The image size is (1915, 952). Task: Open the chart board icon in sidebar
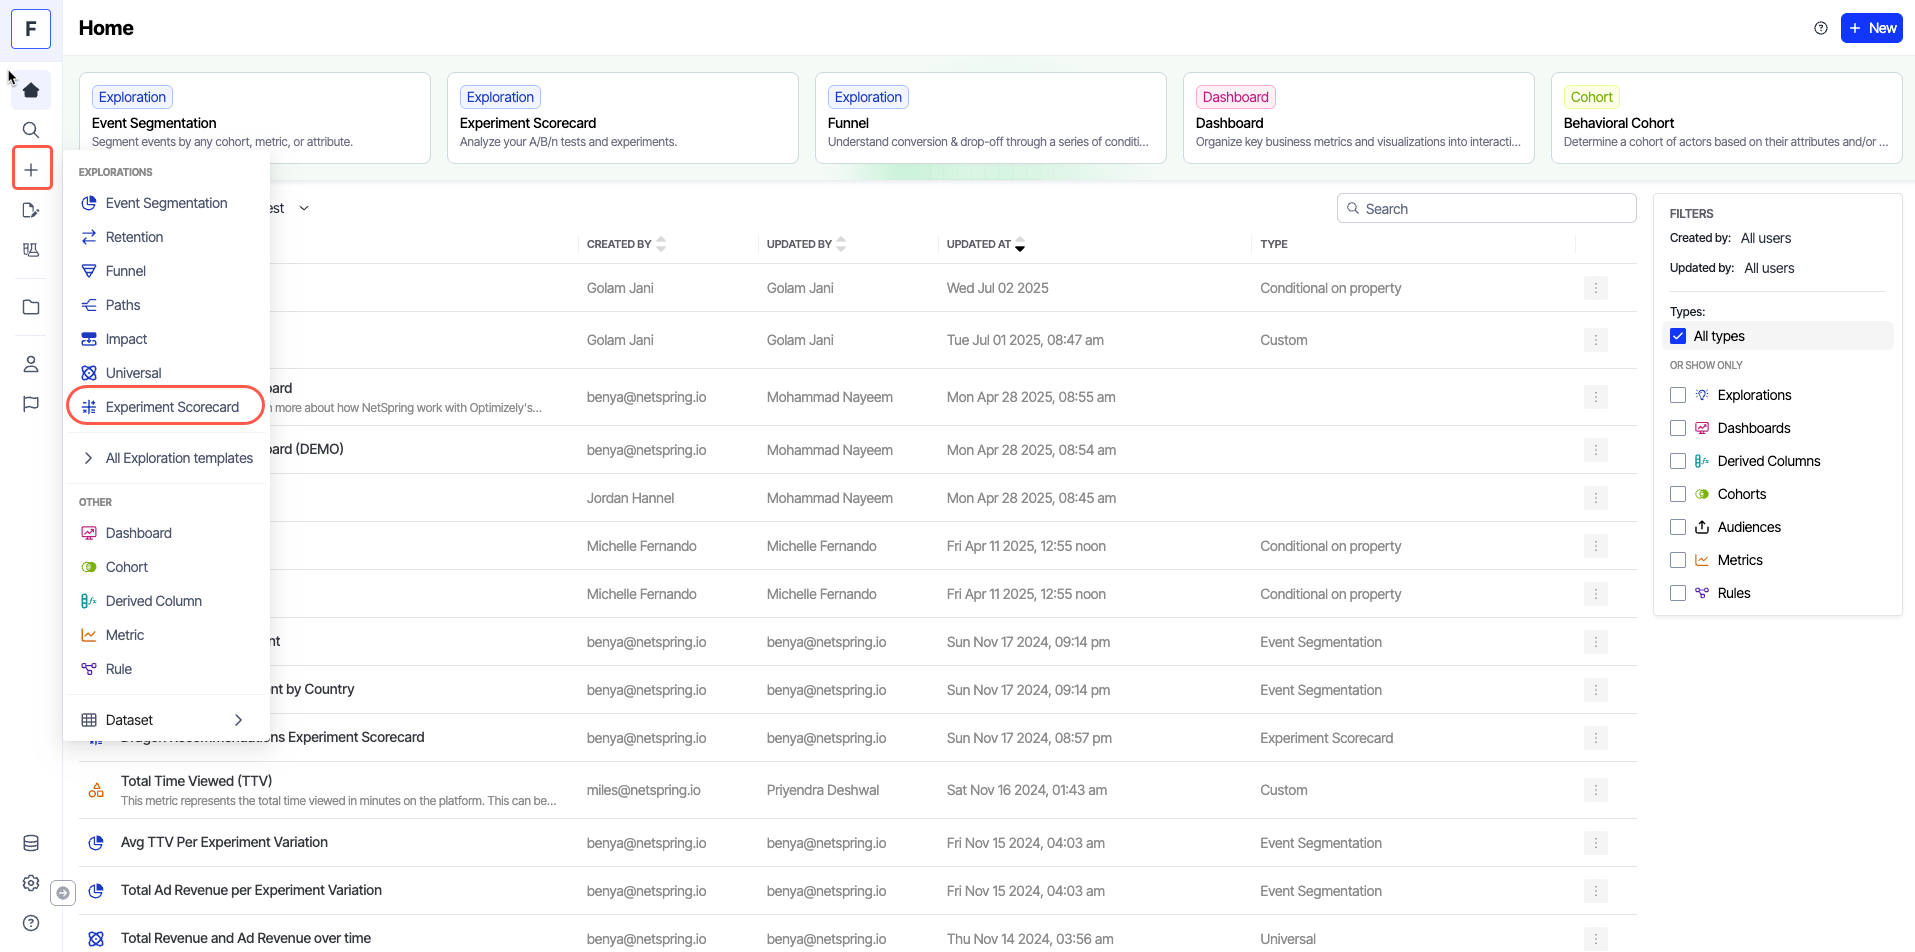pyautogui.click(x=31, y=250)
